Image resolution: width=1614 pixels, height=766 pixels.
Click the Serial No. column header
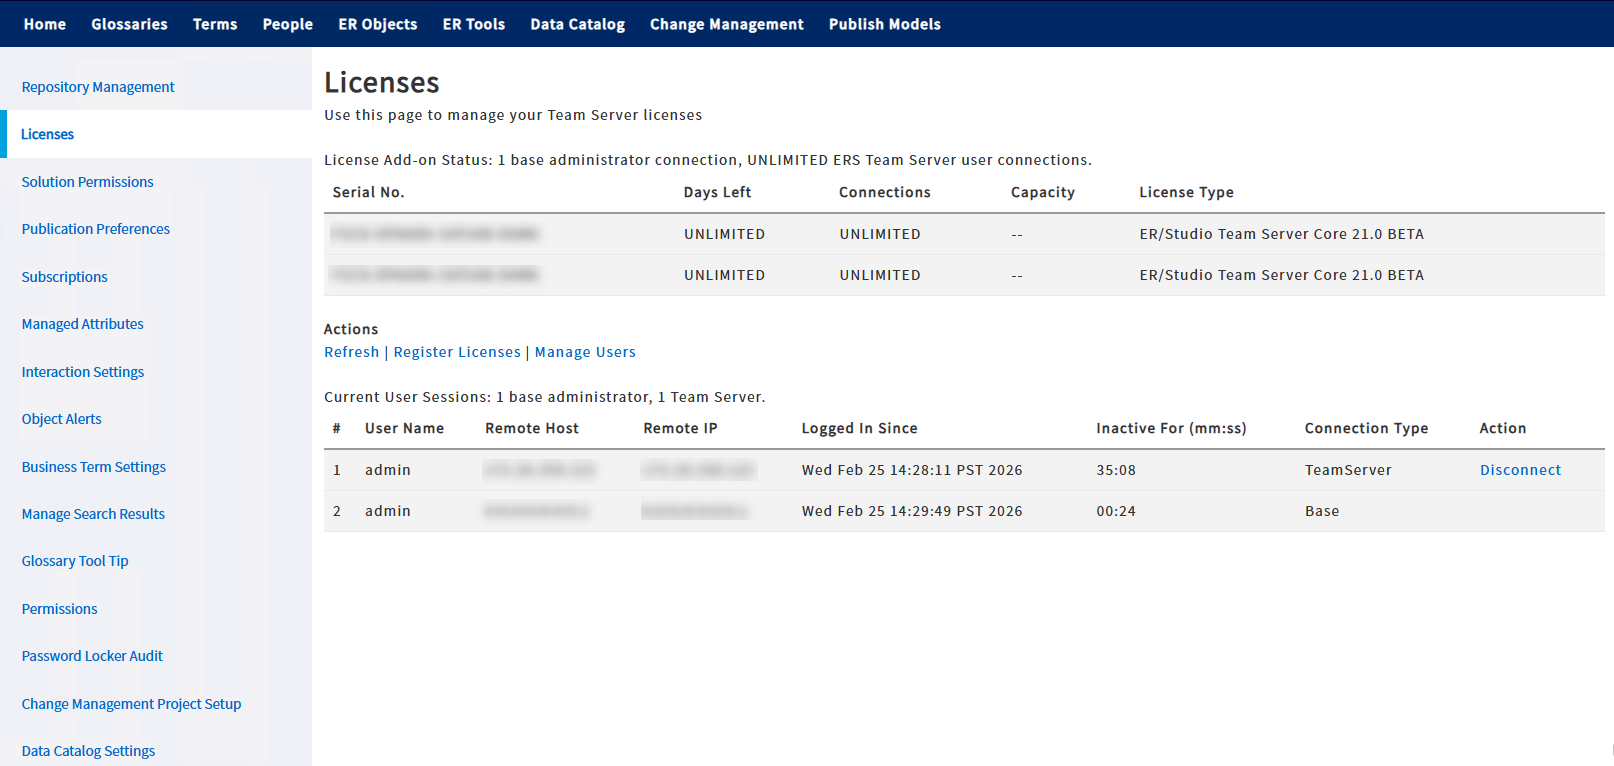[x=369, y=192]
